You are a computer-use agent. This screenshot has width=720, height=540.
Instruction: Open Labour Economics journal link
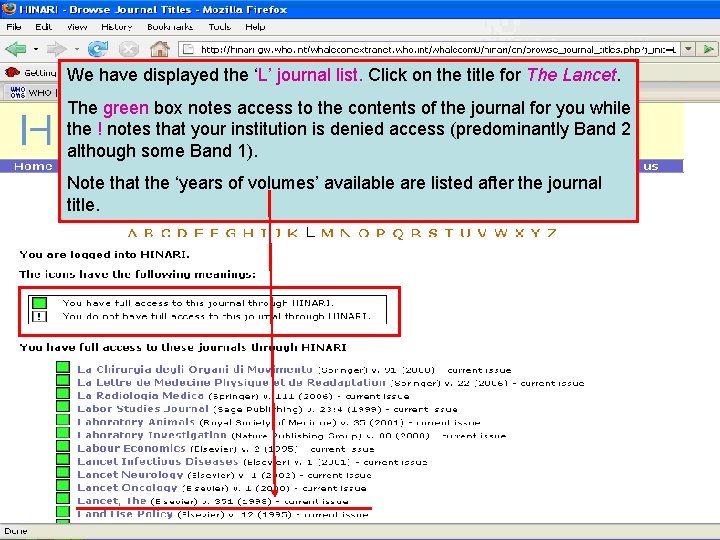[131, 448]
